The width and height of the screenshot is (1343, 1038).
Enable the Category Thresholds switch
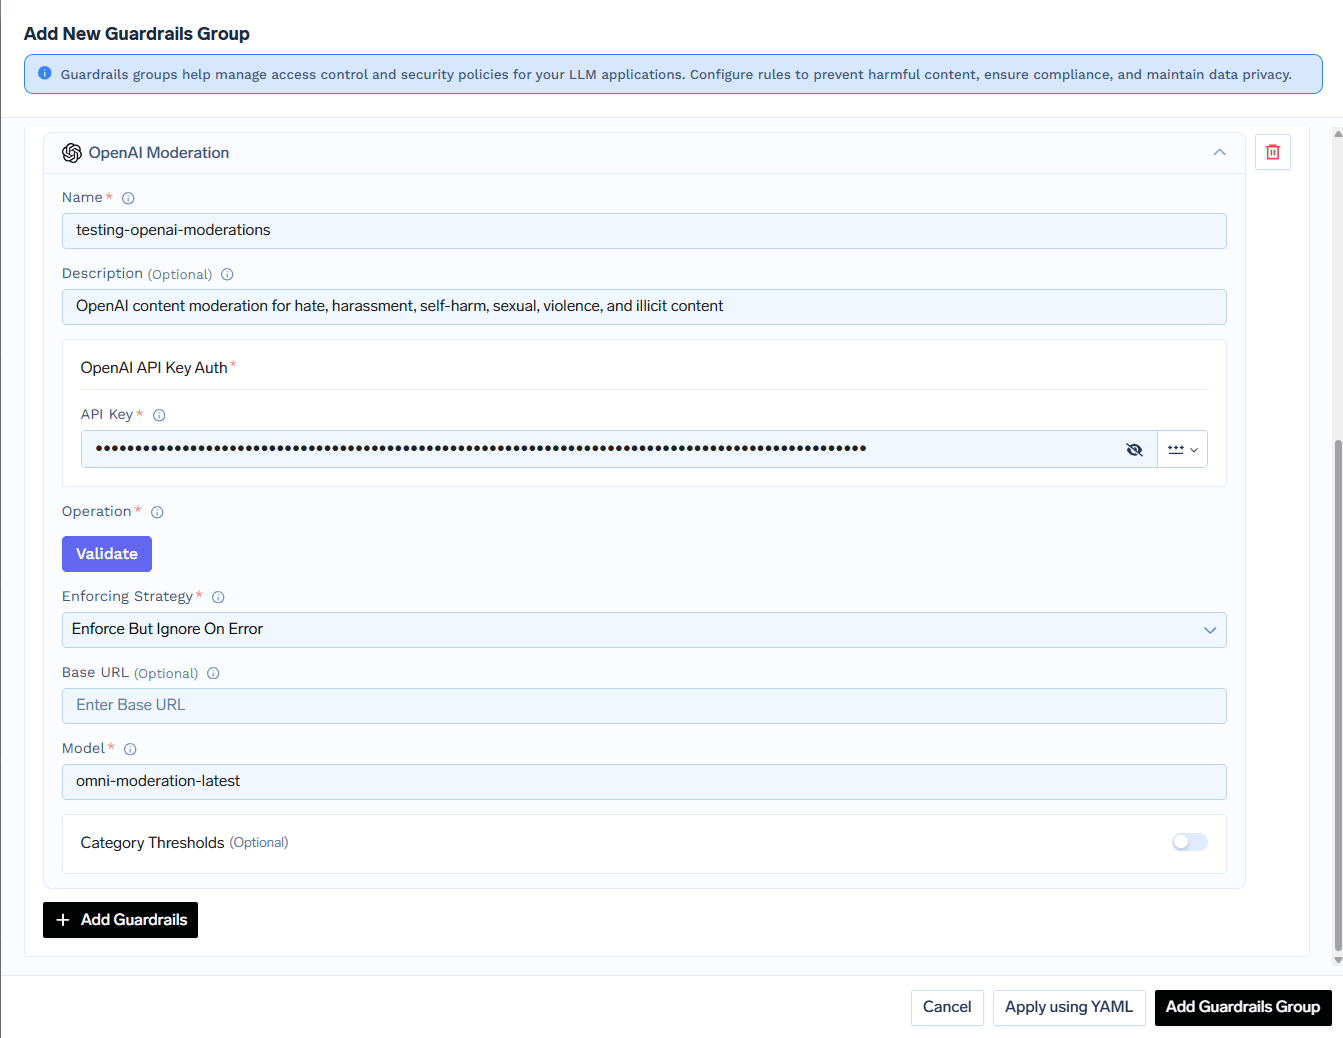[x=1190, y=842]
